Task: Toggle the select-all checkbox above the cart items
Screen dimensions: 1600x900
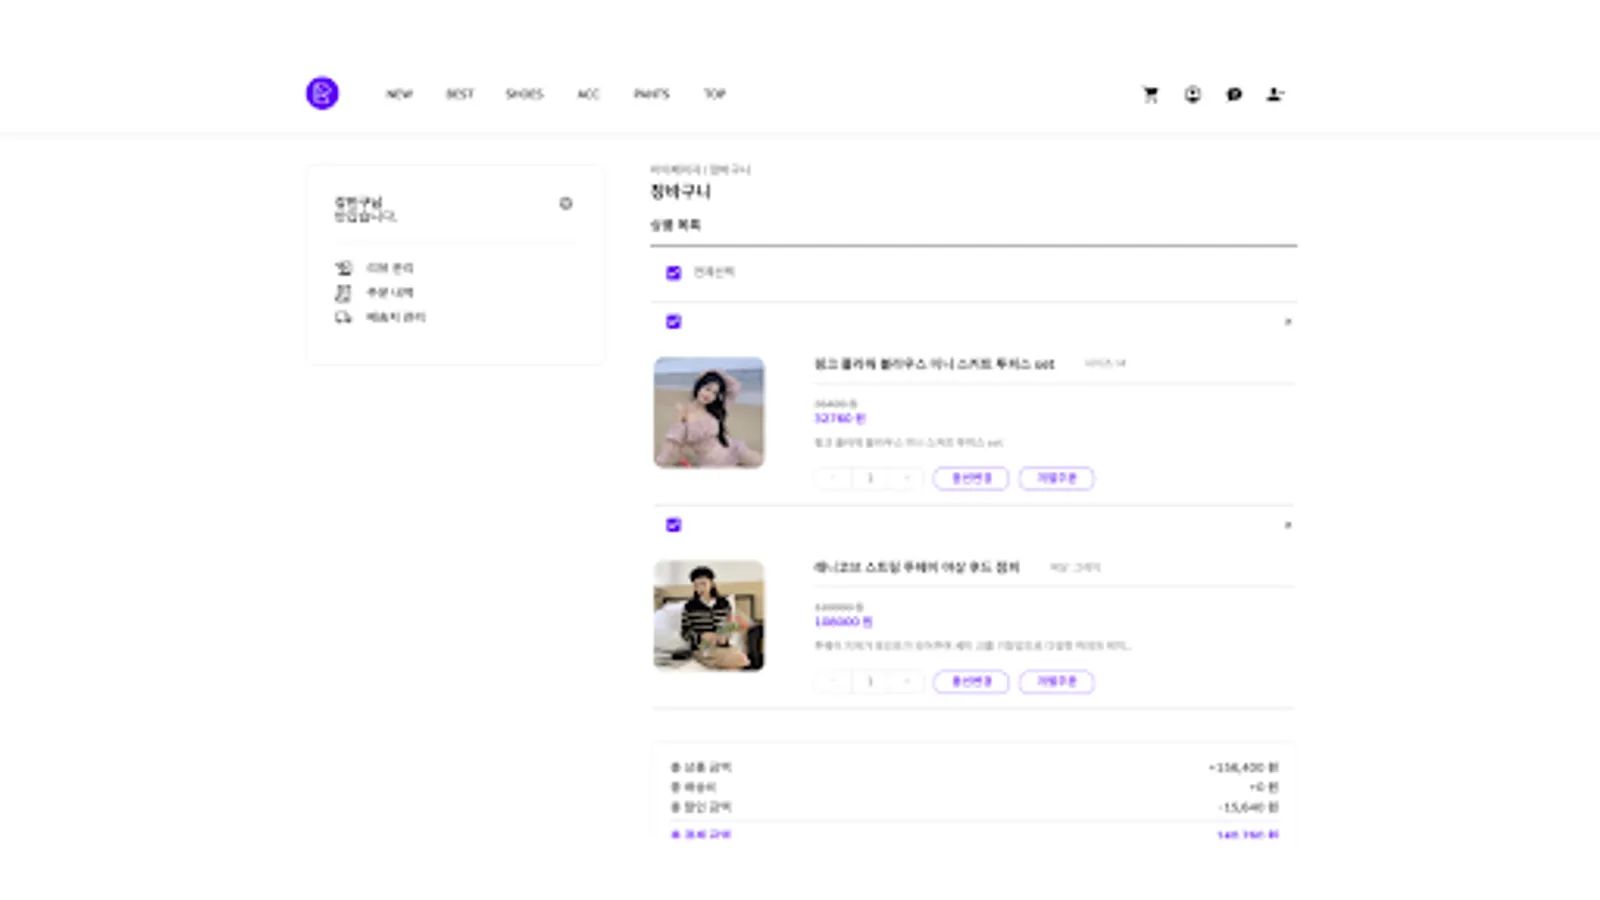Action: (673, 272)
